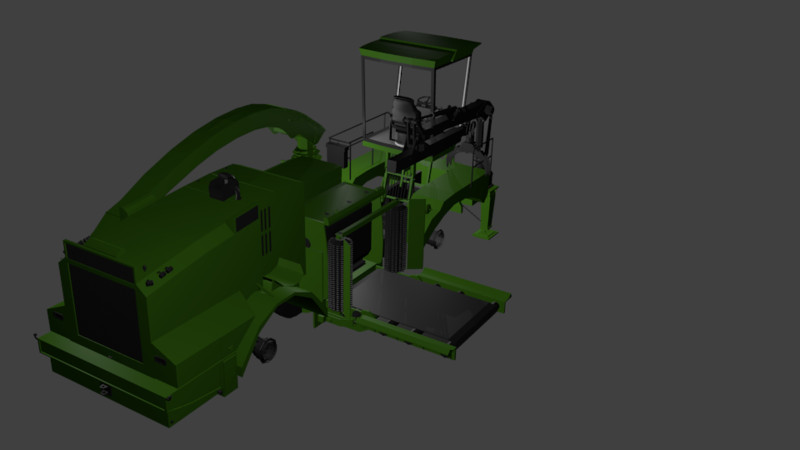
Task: Select the black cap atop the engine hood
Action: coord(224,185)
